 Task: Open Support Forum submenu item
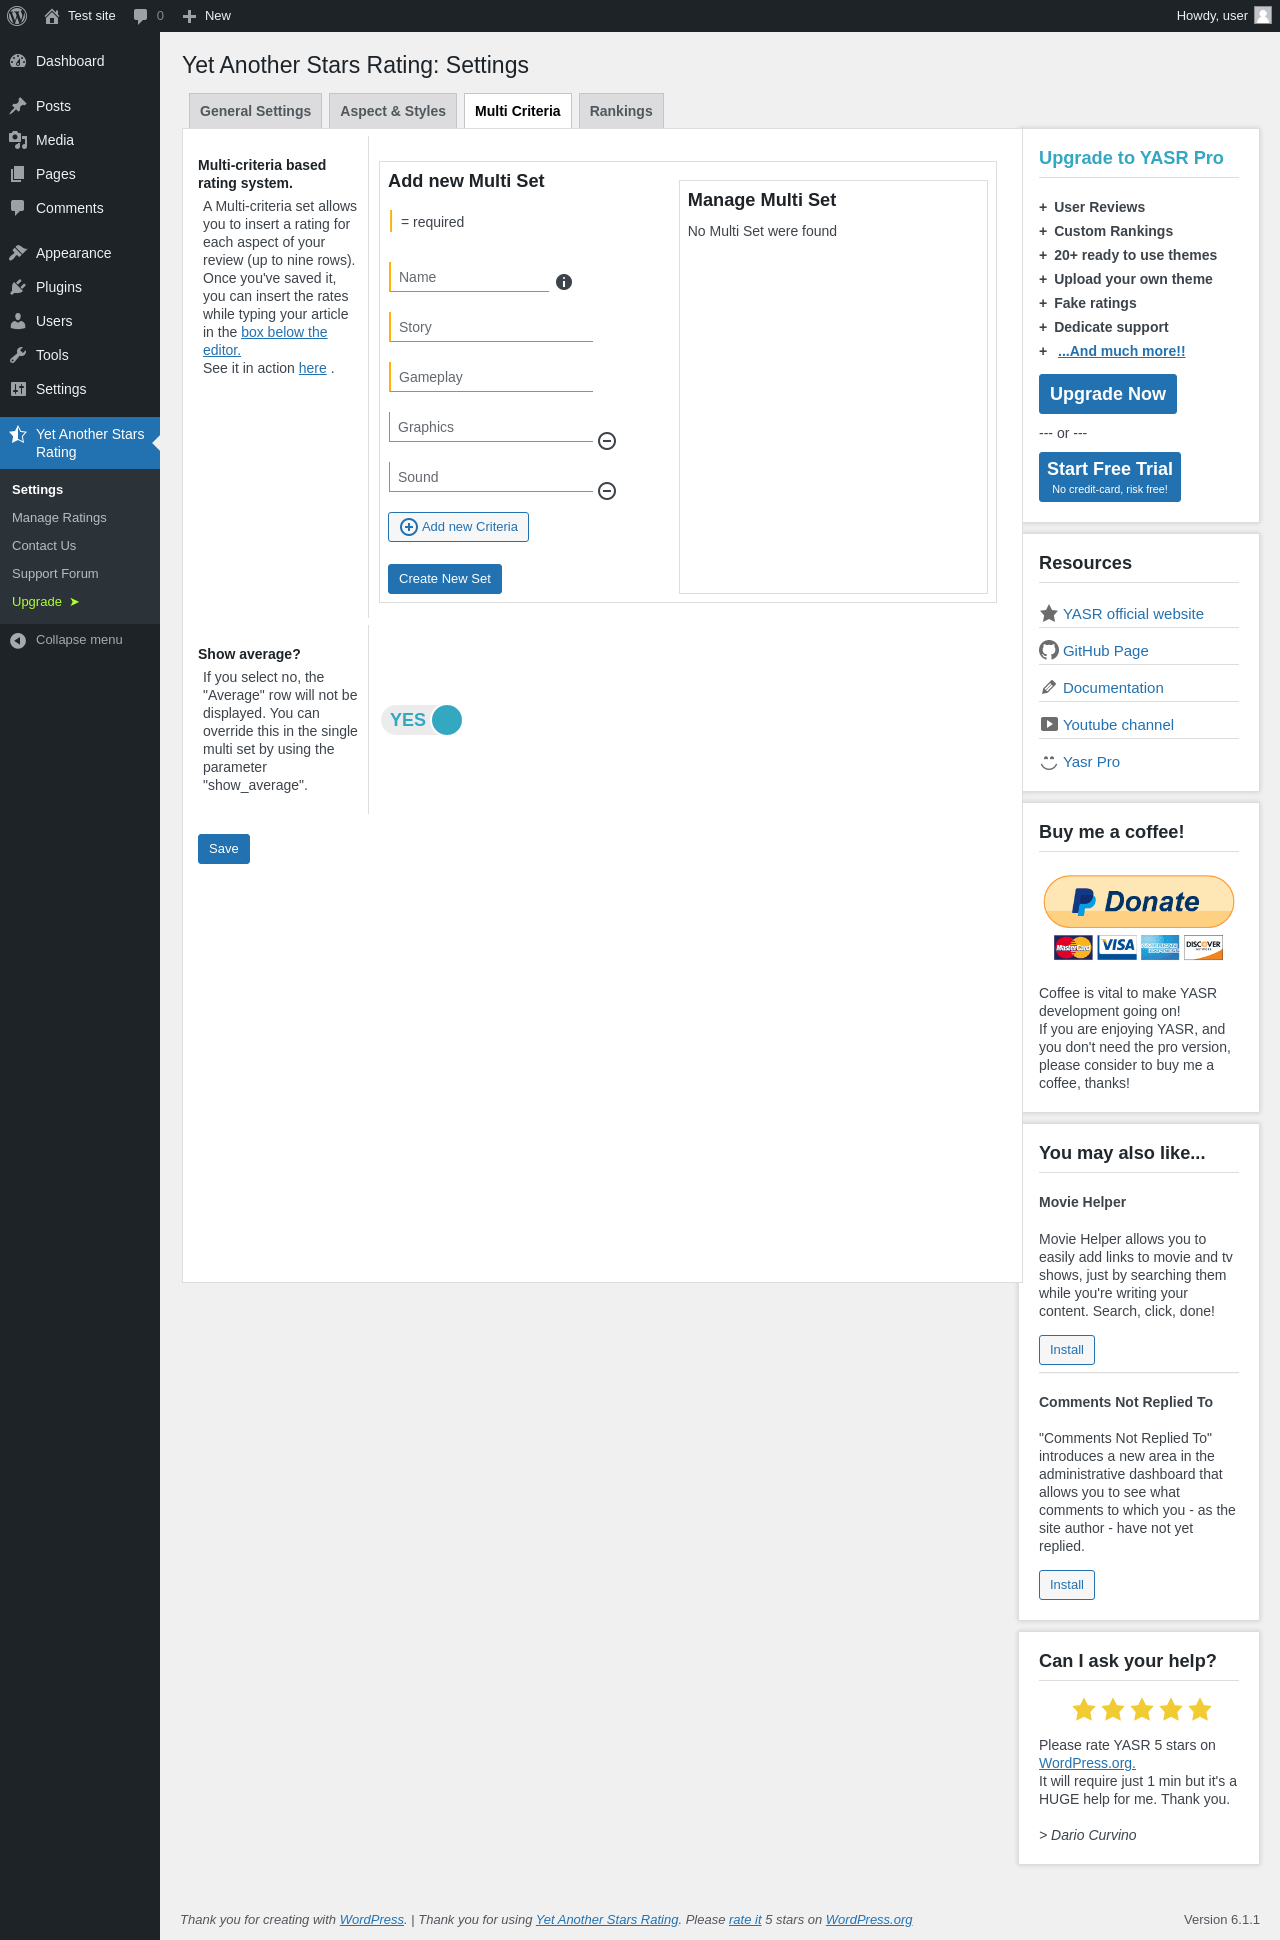(55, 574)
